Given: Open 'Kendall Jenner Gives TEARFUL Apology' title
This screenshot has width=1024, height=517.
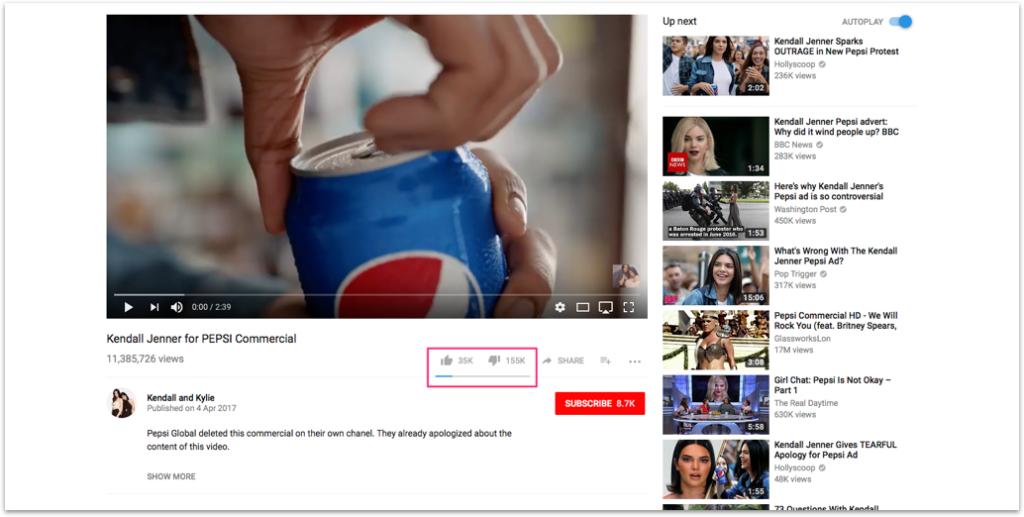Looking at the screenshot, I should tap(836, 450).
